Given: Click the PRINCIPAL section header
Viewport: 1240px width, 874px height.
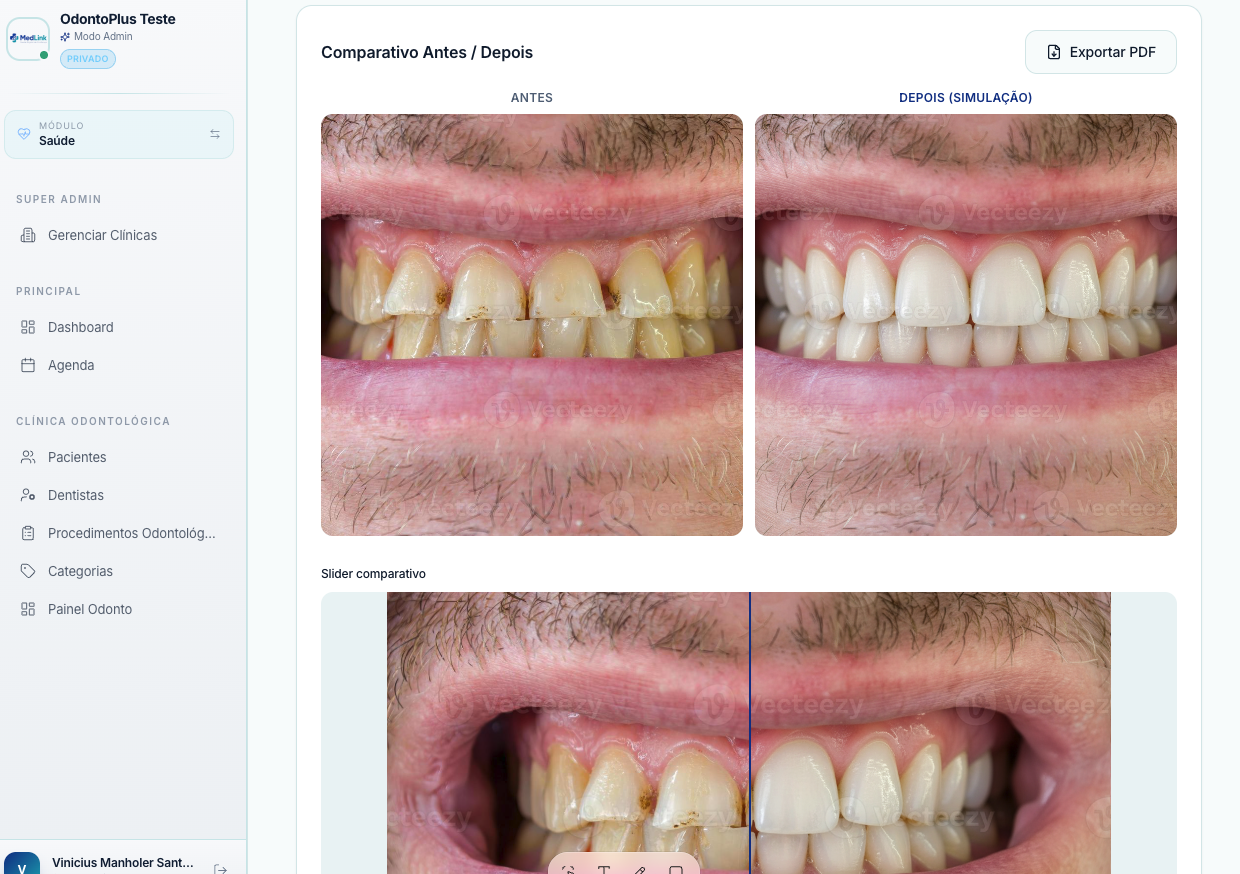Looking at the screenshot, I should (48, 291).
